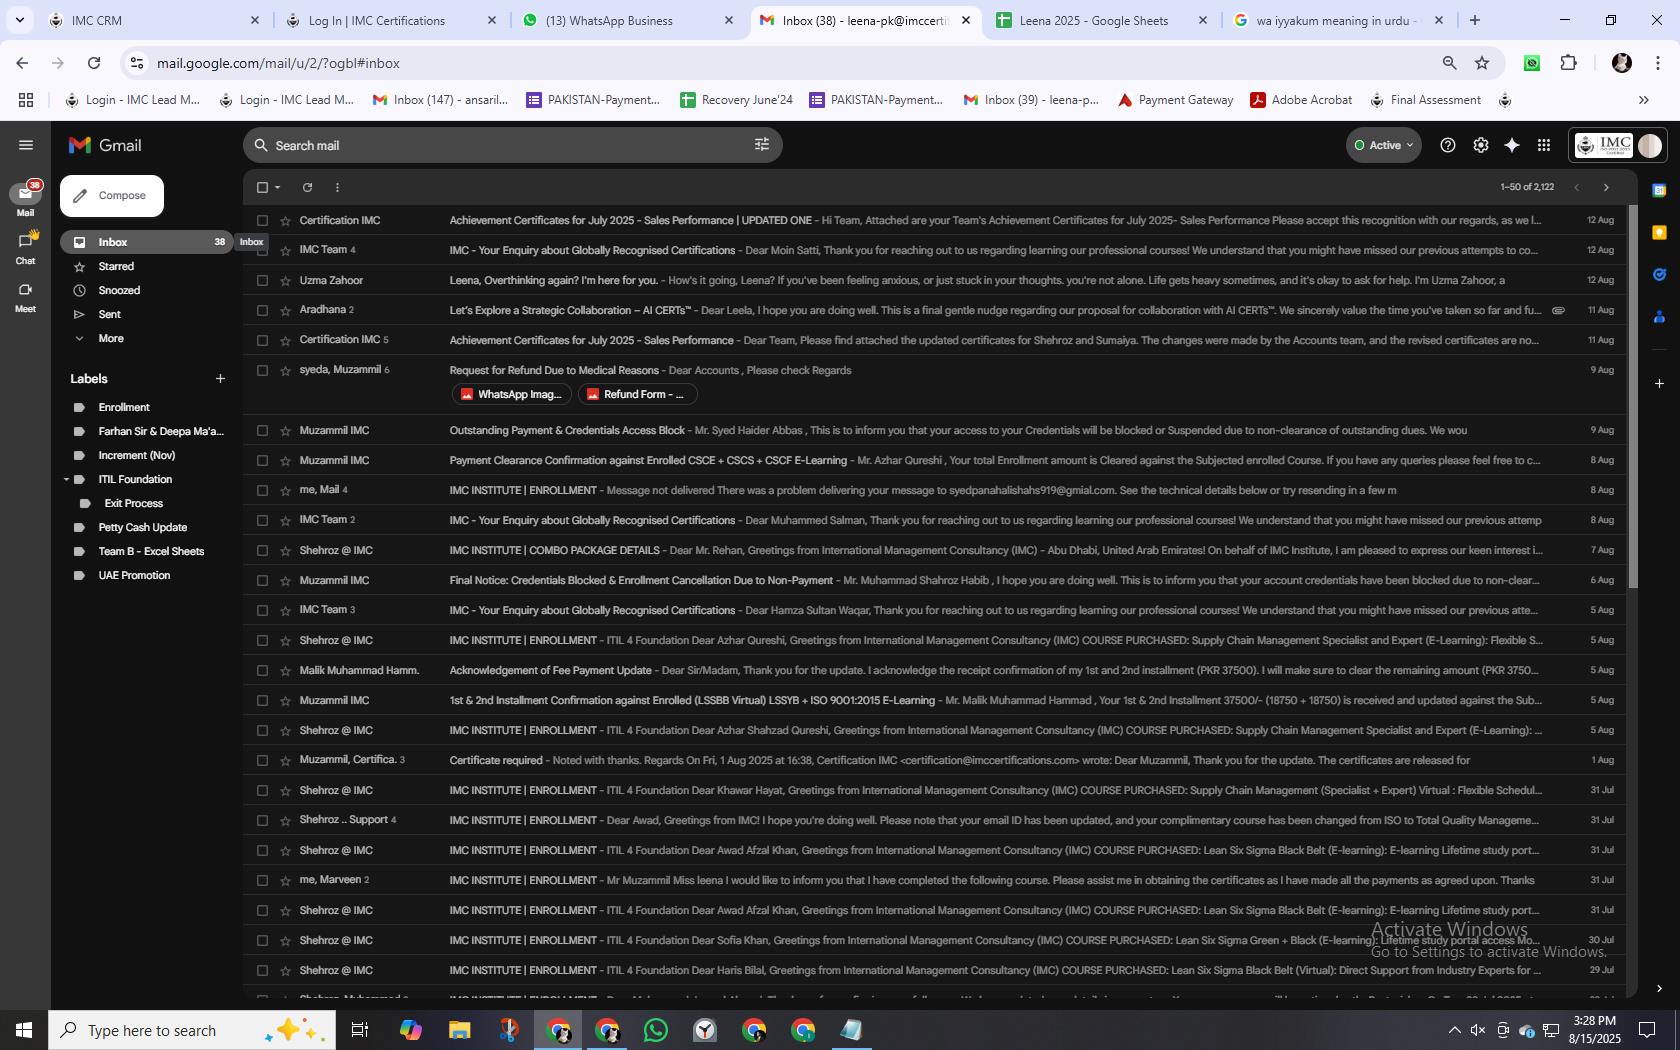Switch to WhatsApp Business tab
This screenshot has width=1680, height=1050.
pos(628,20)
